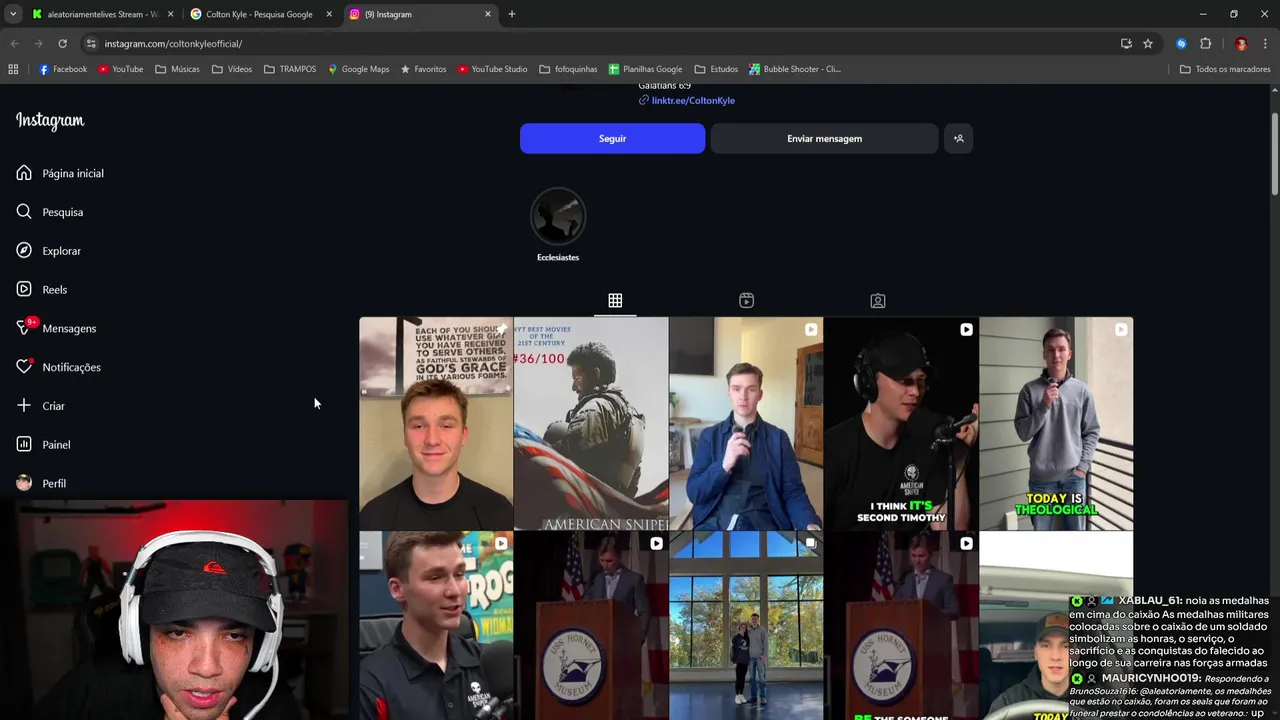
Task: Open Perfil avatar in sidebar
Action: tap(24, 483)
